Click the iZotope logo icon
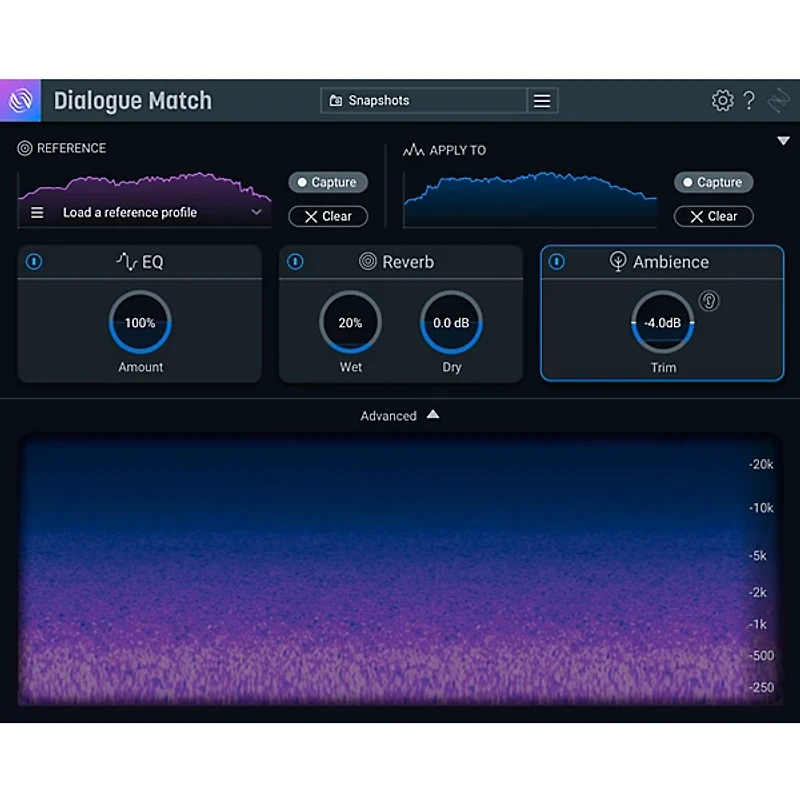Screen dimensions: 800x801 click(20, 100)
